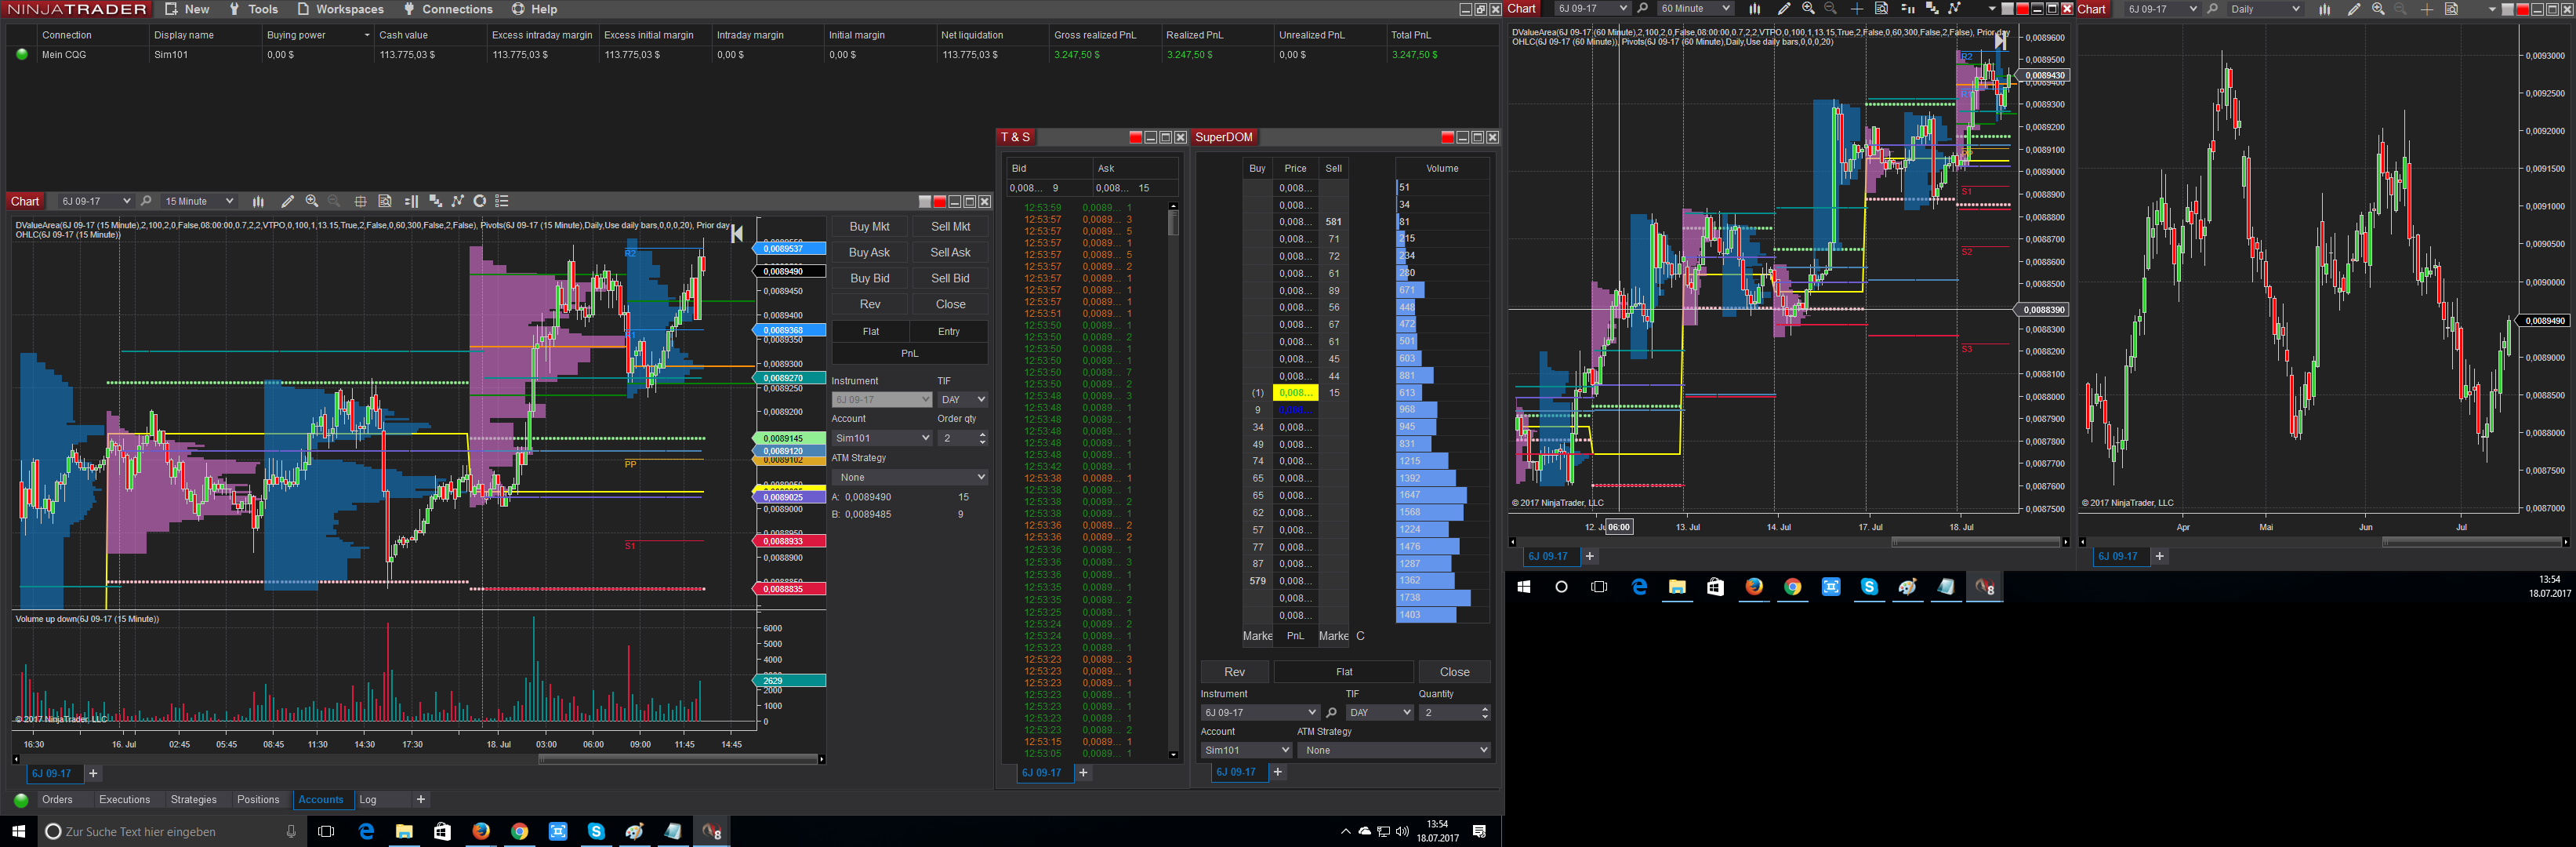Click Windows search box 'Zur Suche Text hier eingeben'

click(x=171, y=832)
